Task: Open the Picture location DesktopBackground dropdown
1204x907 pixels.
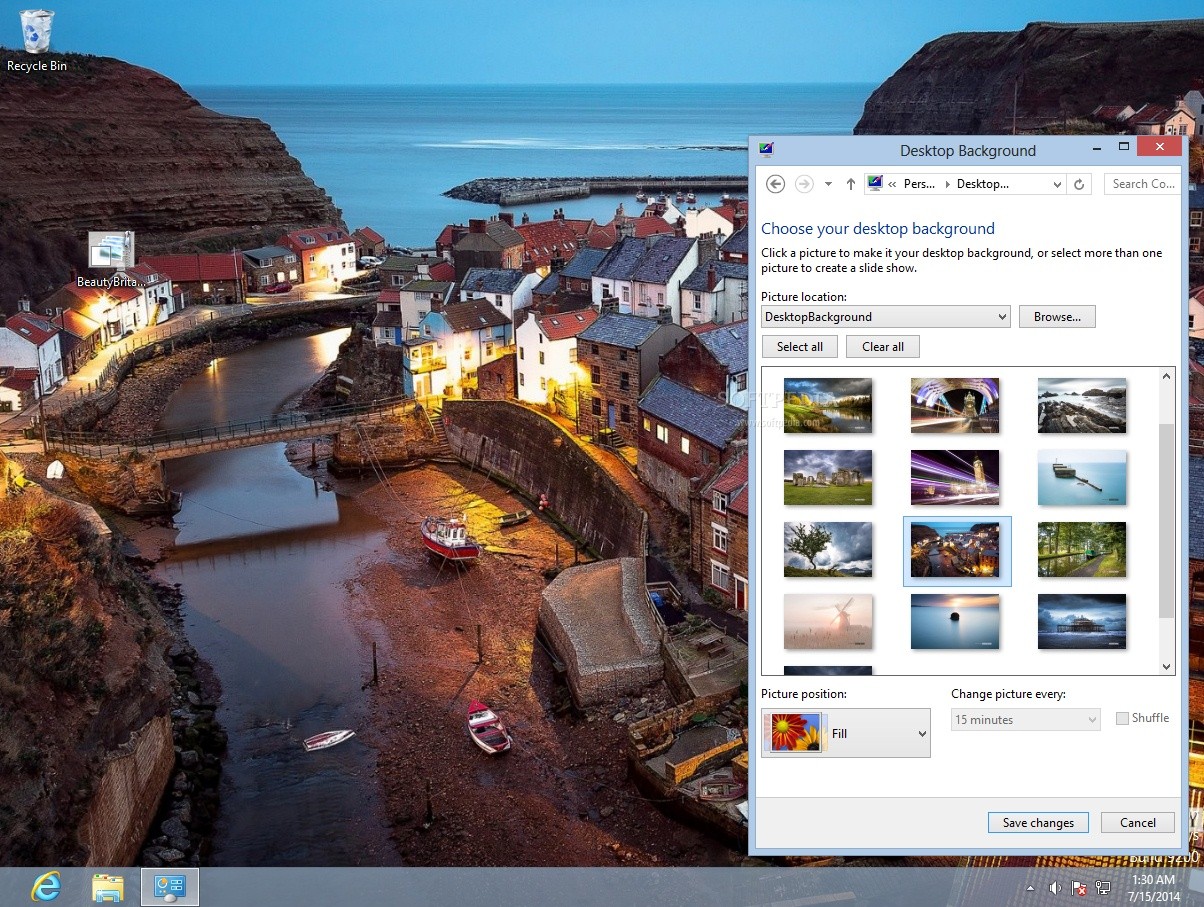Action: [x=886, y=317]
